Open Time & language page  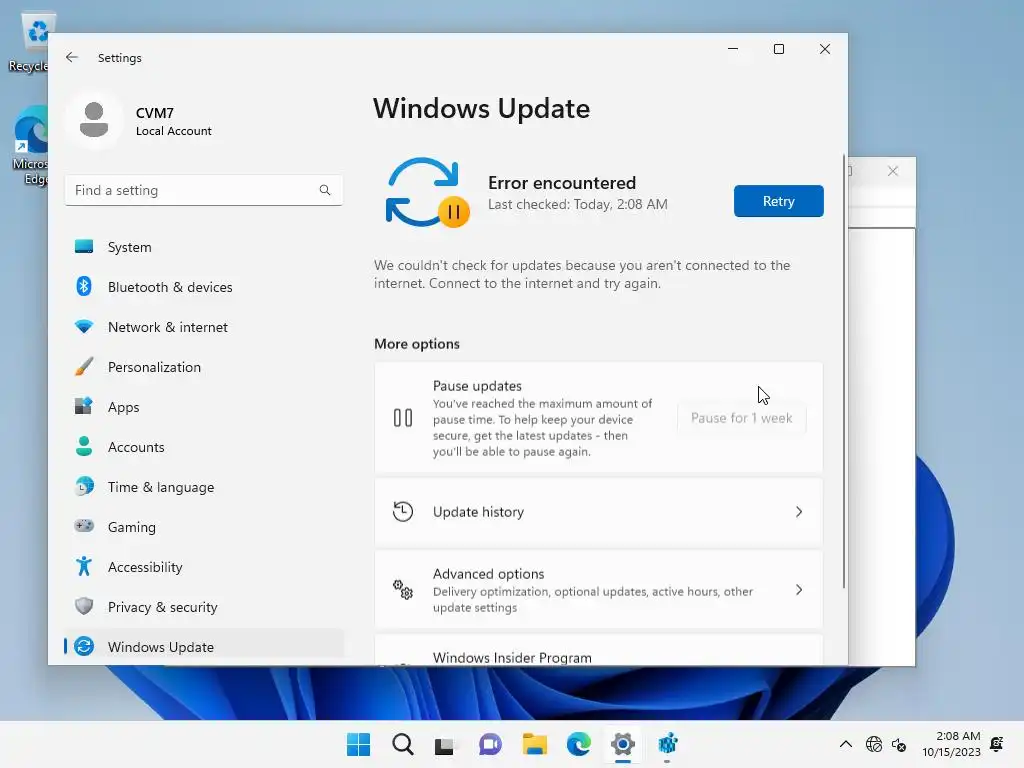point(204,487)
